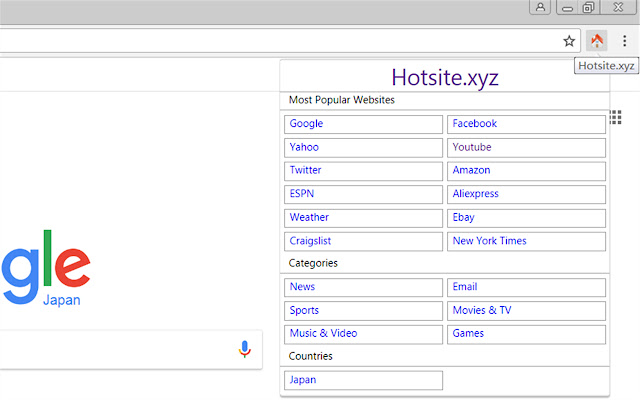The image size is (640, 400).
Task: Go to Twitter from the popup
Action: pyautogui.click(x=363, y=171)
